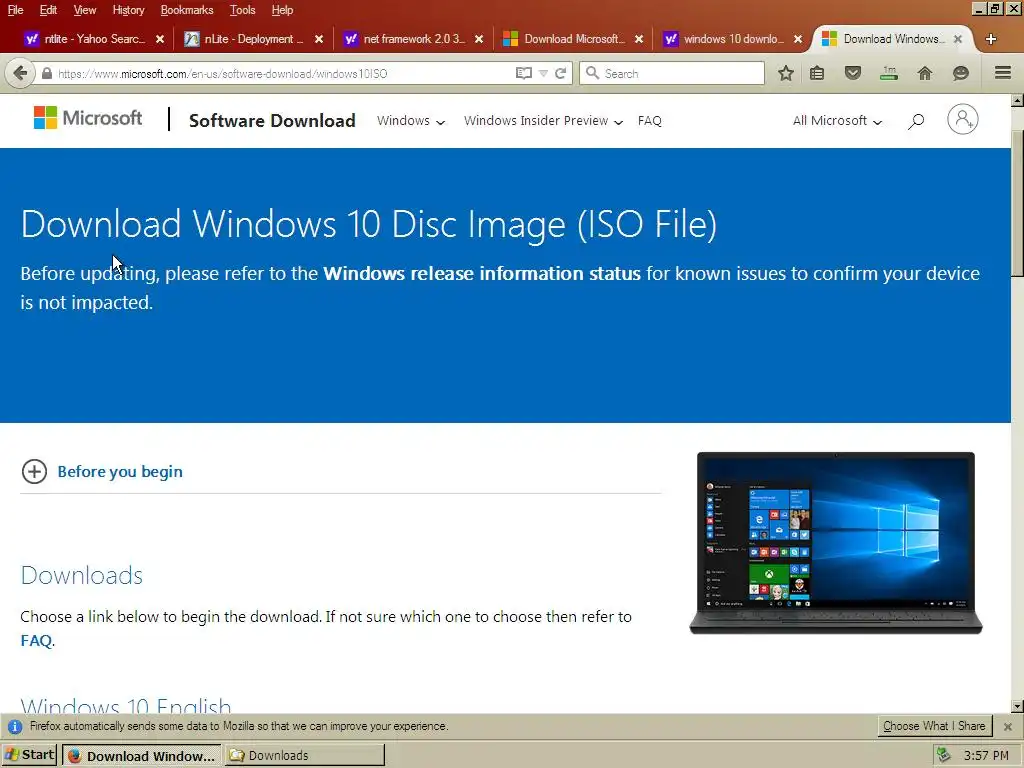Open Windows release information status link
The image size is (1024, 768).
coord(482,273)
